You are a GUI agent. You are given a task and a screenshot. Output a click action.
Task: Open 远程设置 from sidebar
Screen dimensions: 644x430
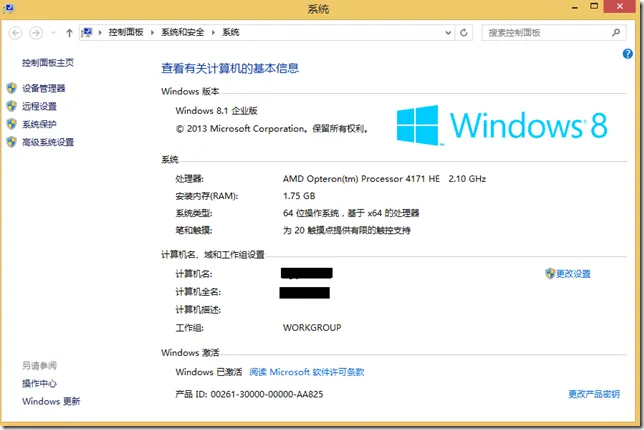39,106
